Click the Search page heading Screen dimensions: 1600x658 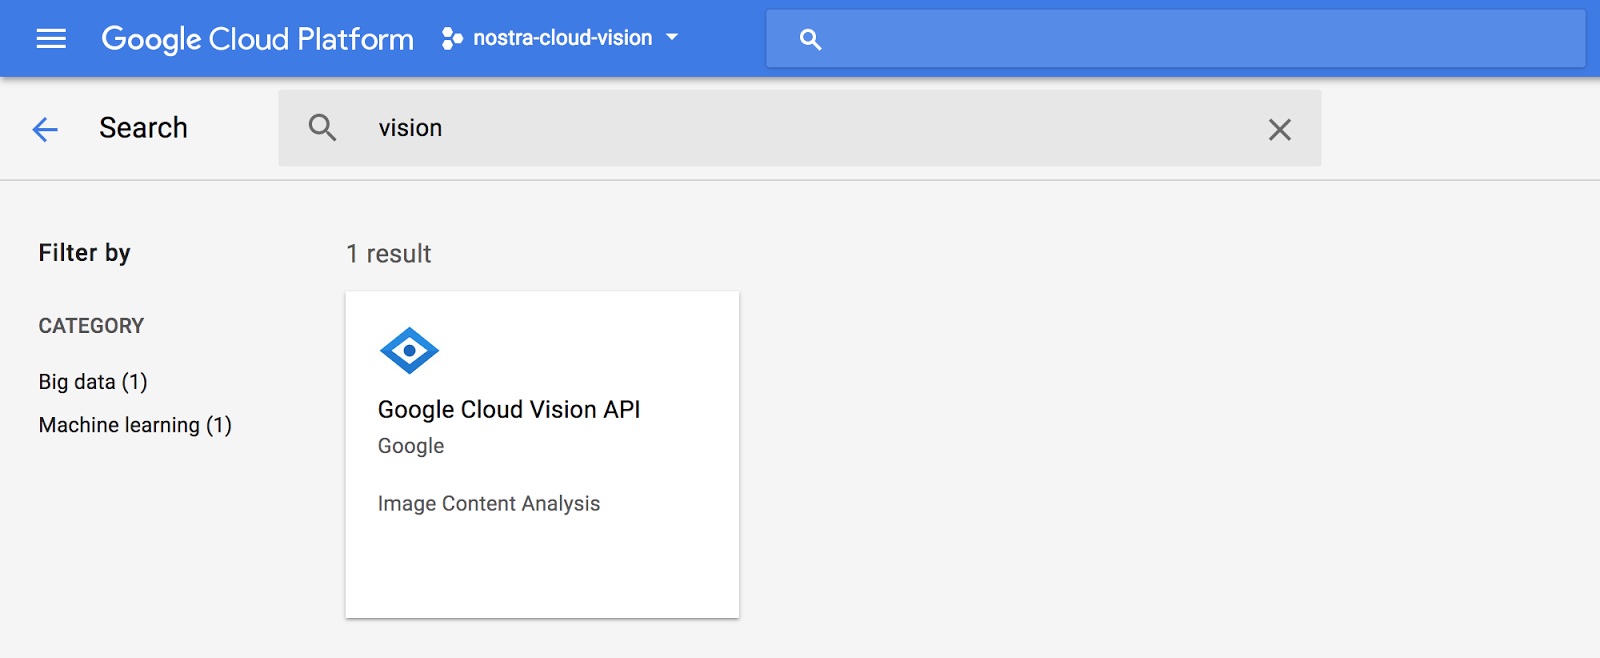tap(143, 128)
